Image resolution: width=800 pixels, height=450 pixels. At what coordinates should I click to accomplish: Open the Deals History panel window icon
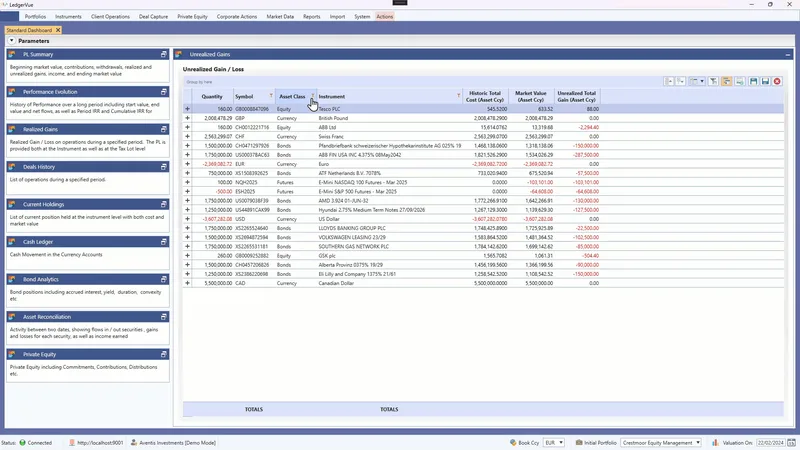164,167
